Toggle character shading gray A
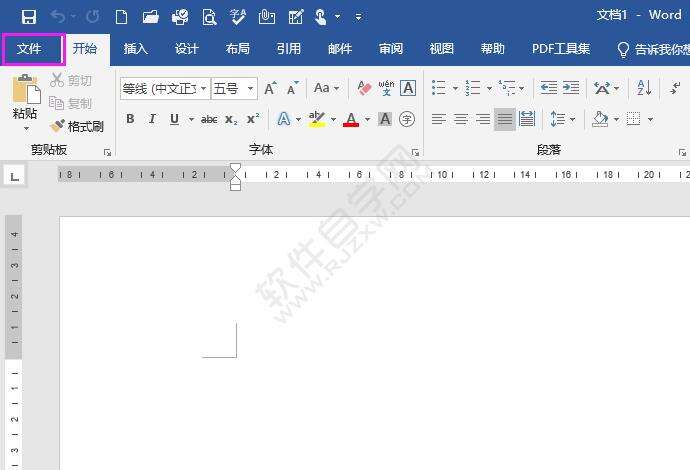This screenshot has height=470, width=690. (385, 119)
